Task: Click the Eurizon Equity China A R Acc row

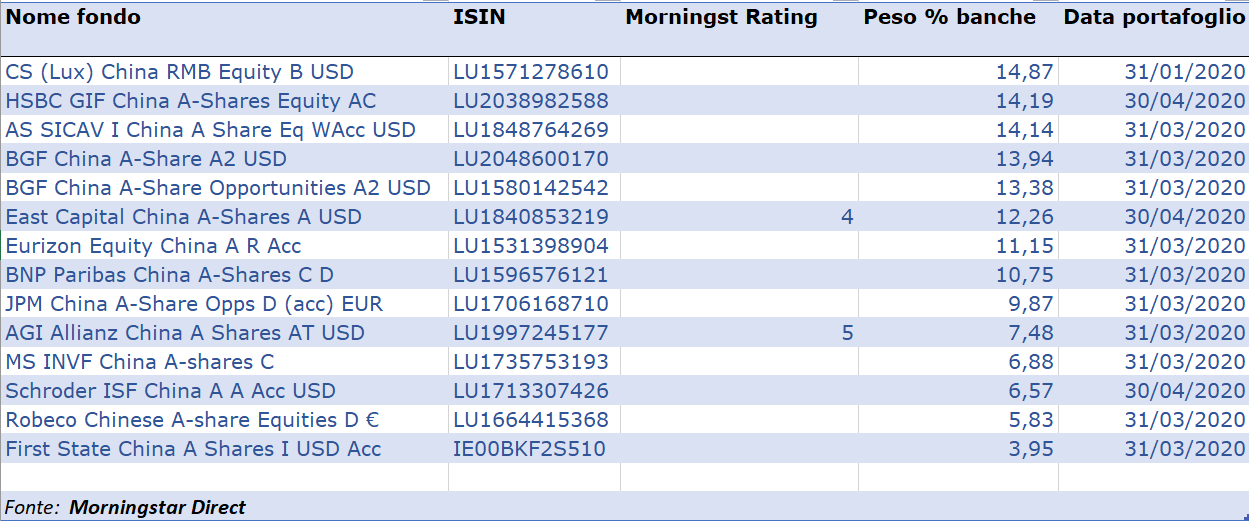Action: pyautogui.click(x=153, y=246)
